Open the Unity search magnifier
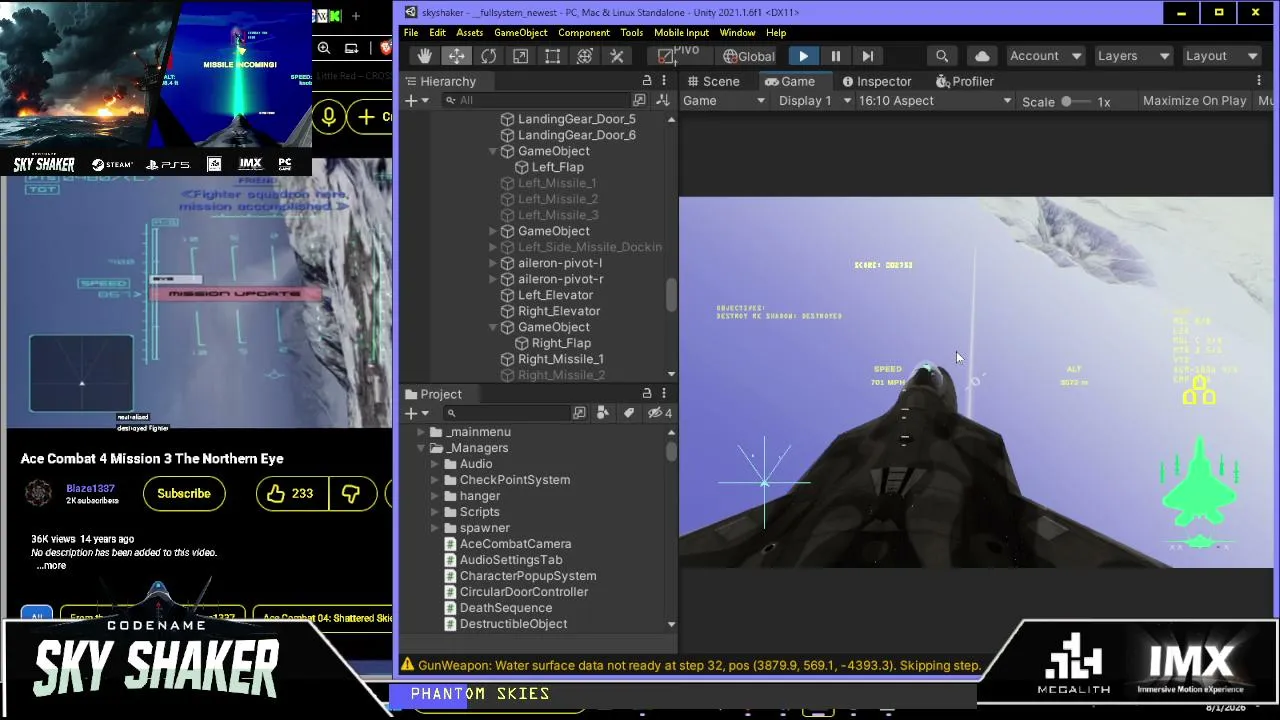Image resolution: width=1280 pixels, height=720 pixels. tap(942, 56)
